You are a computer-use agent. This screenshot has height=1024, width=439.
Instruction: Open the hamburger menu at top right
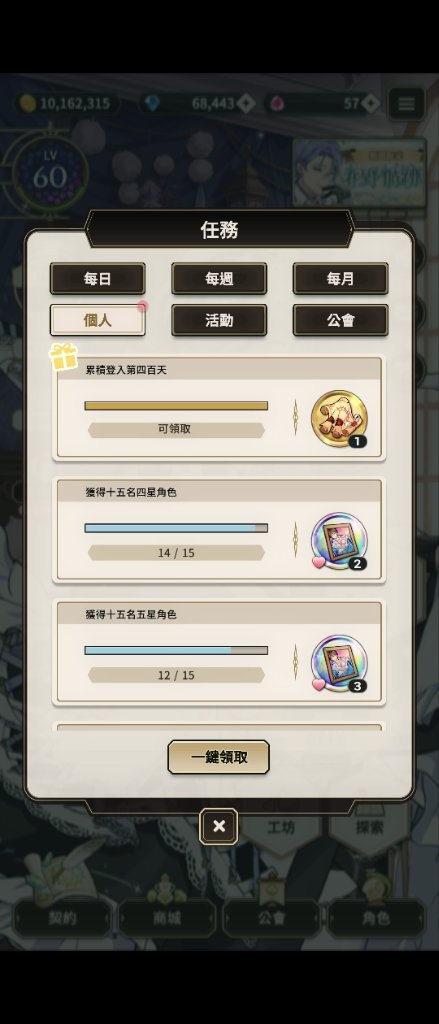click(406, 104)
